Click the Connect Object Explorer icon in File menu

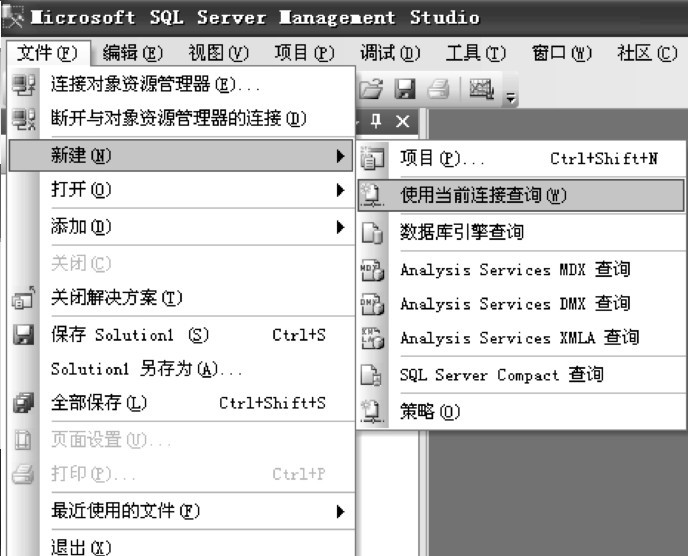pyautogui.click(x=24, y=85)
